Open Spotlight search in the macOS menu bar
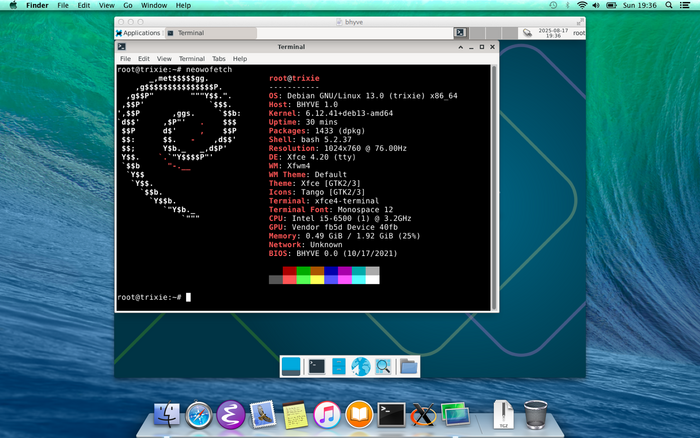 [x=669, y=5]
